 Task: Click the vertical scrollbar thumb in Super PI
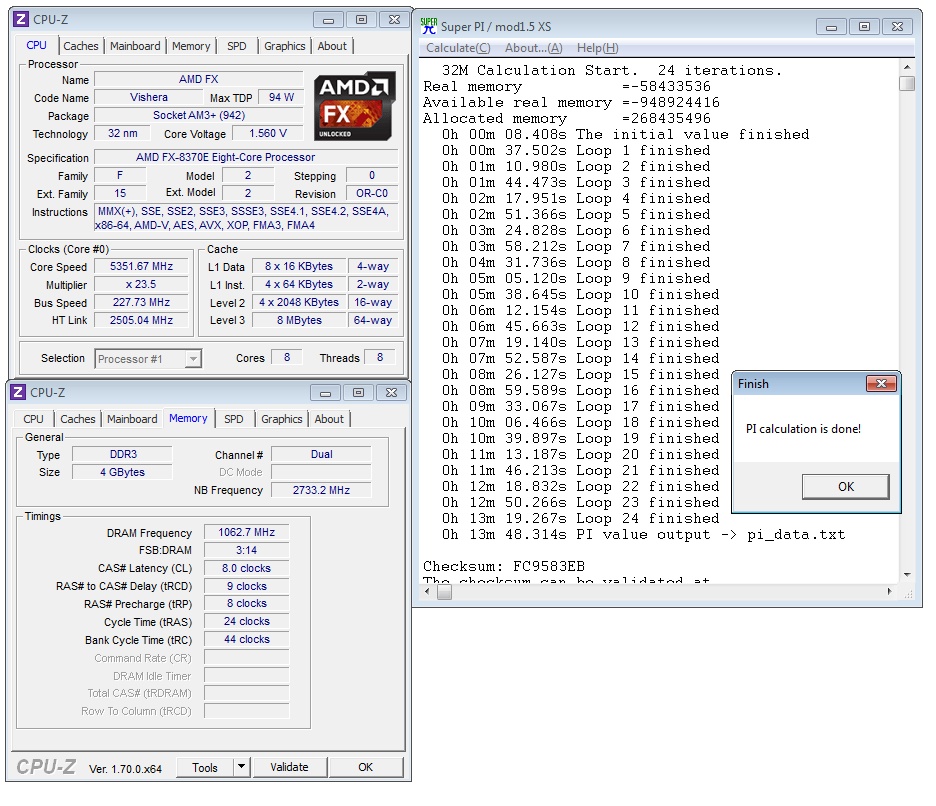pyautogui.click(x=907, y=83)
